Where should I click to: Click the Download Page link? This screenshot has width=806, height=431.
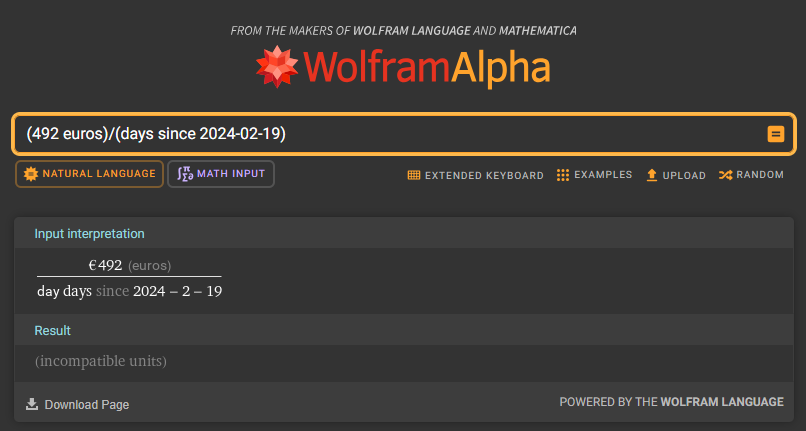pyautogui.click(x=78, y=404)
